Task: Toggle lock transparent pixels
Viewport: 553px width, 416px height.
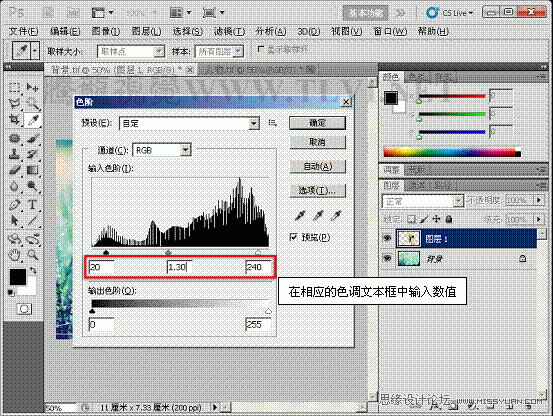Action: pos(411,219)
